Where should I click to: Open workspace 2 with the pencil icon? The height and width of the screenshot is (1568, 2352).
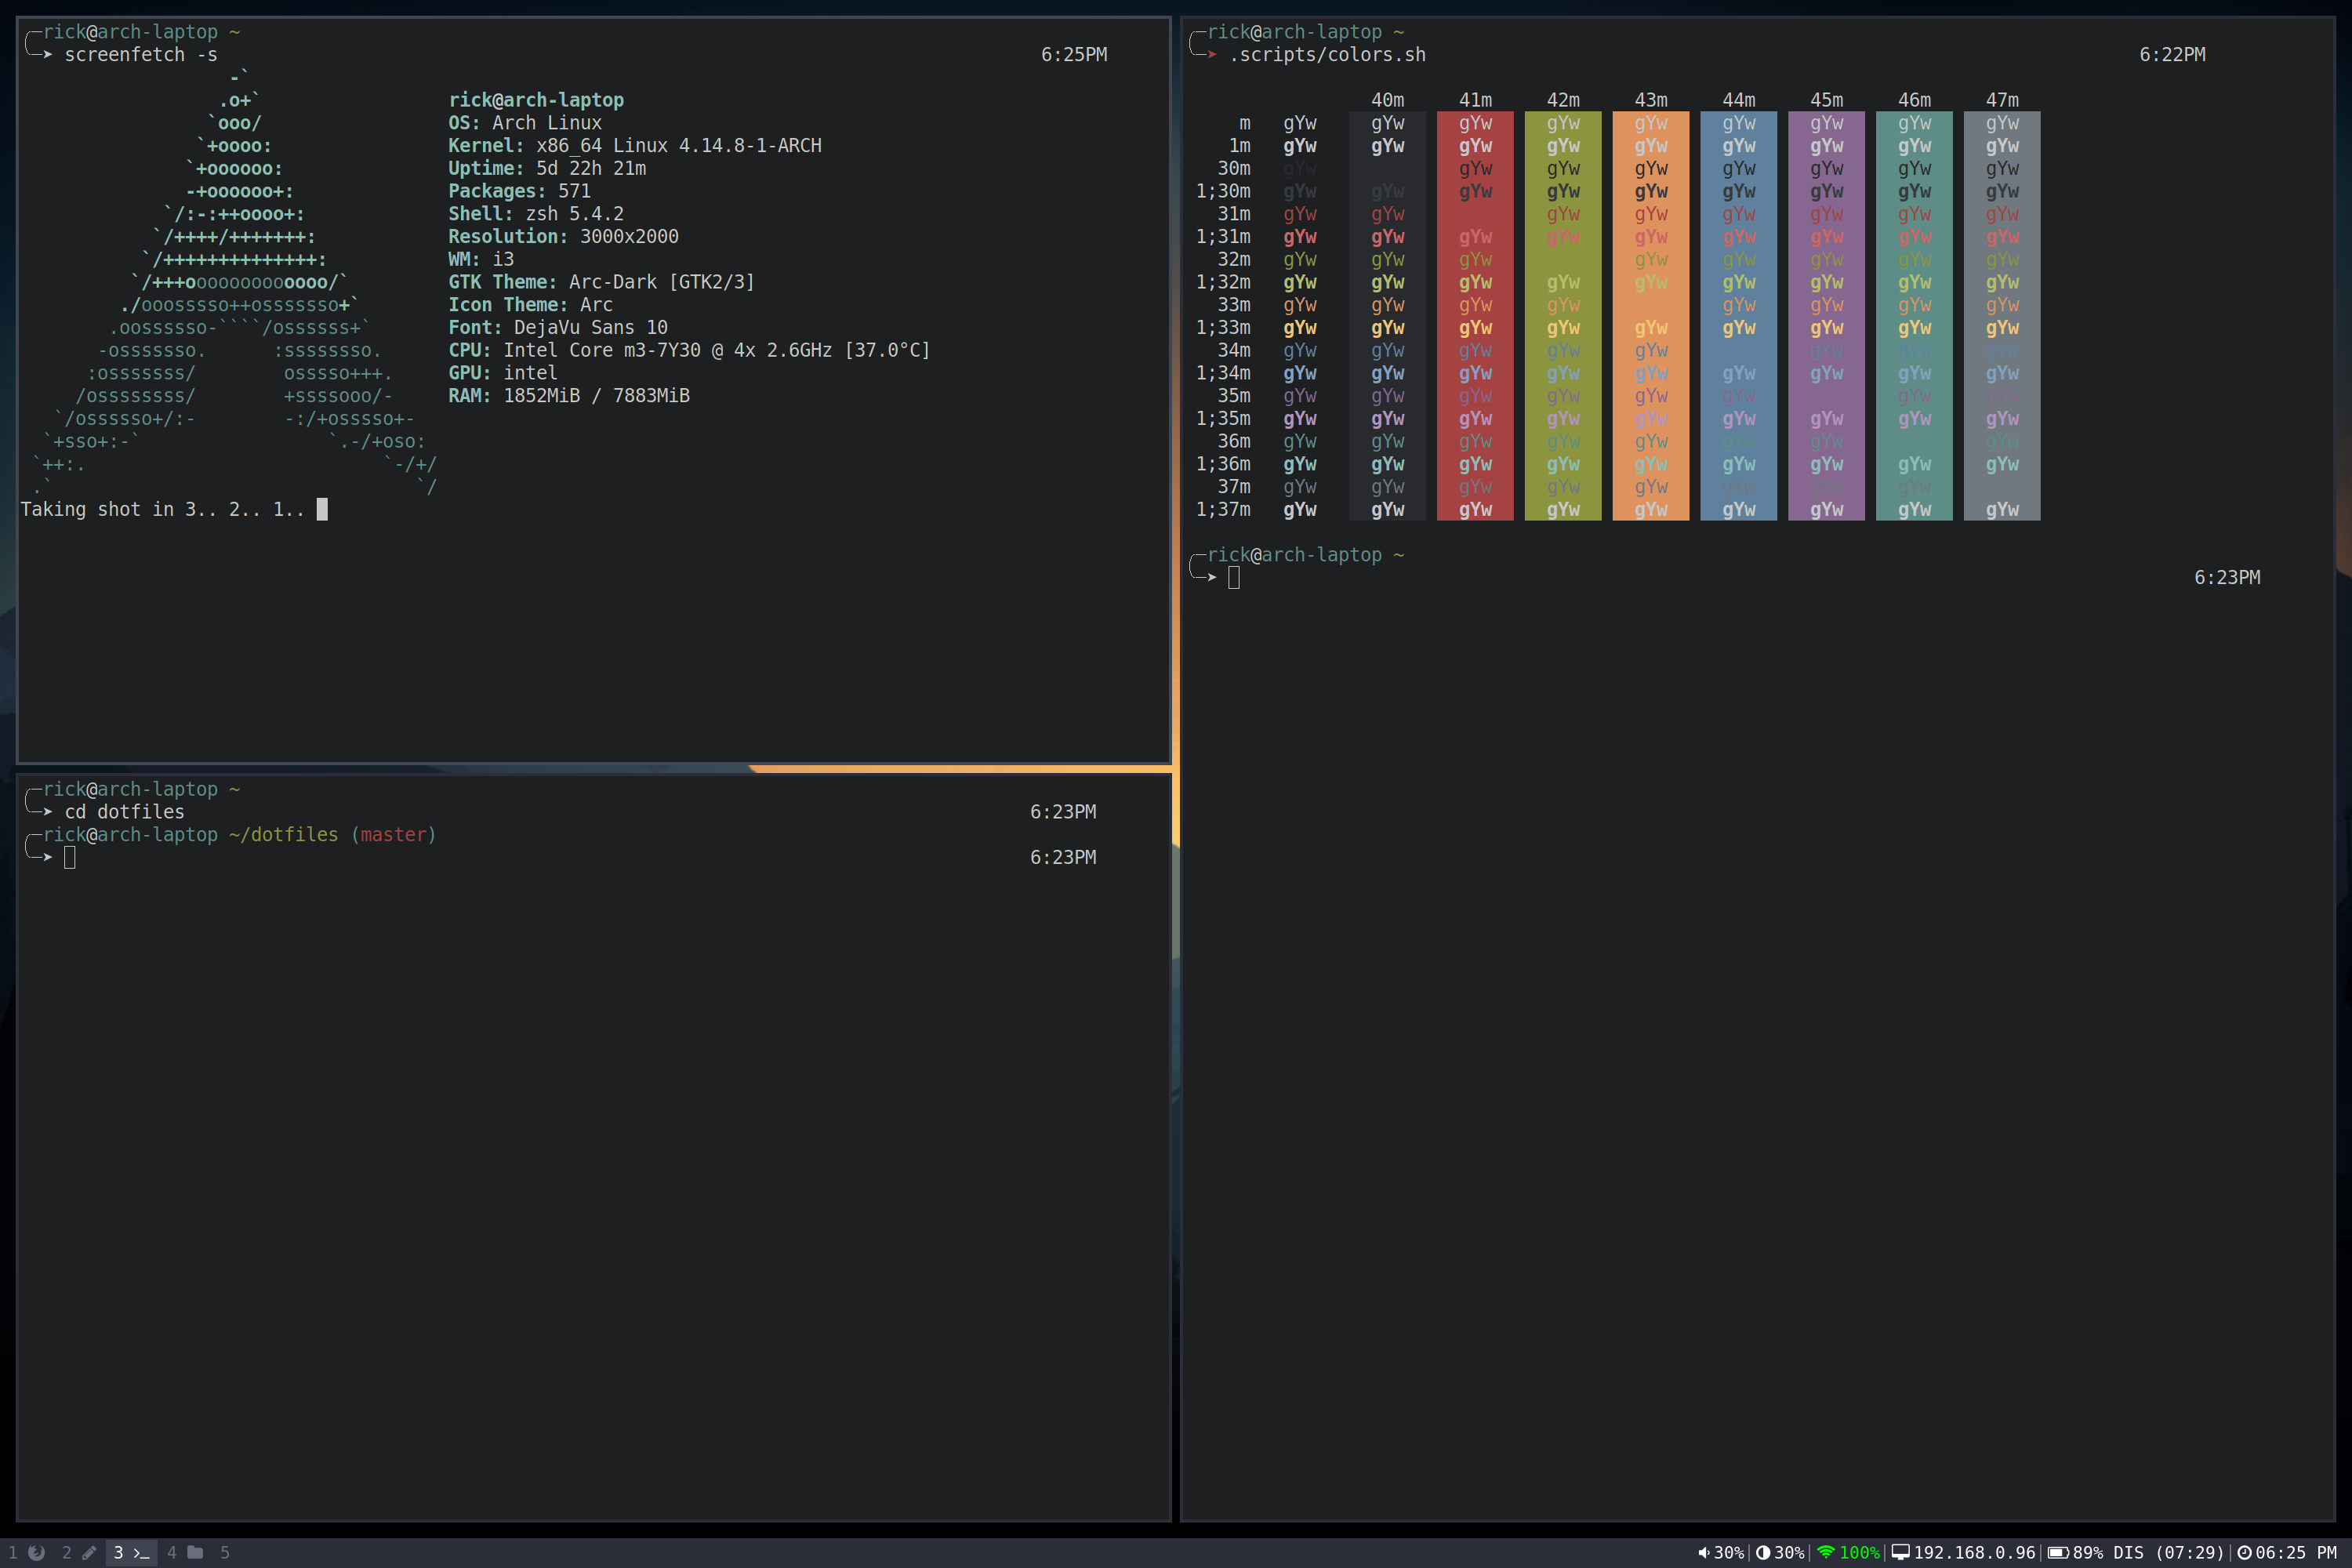tap(79, 1552)
